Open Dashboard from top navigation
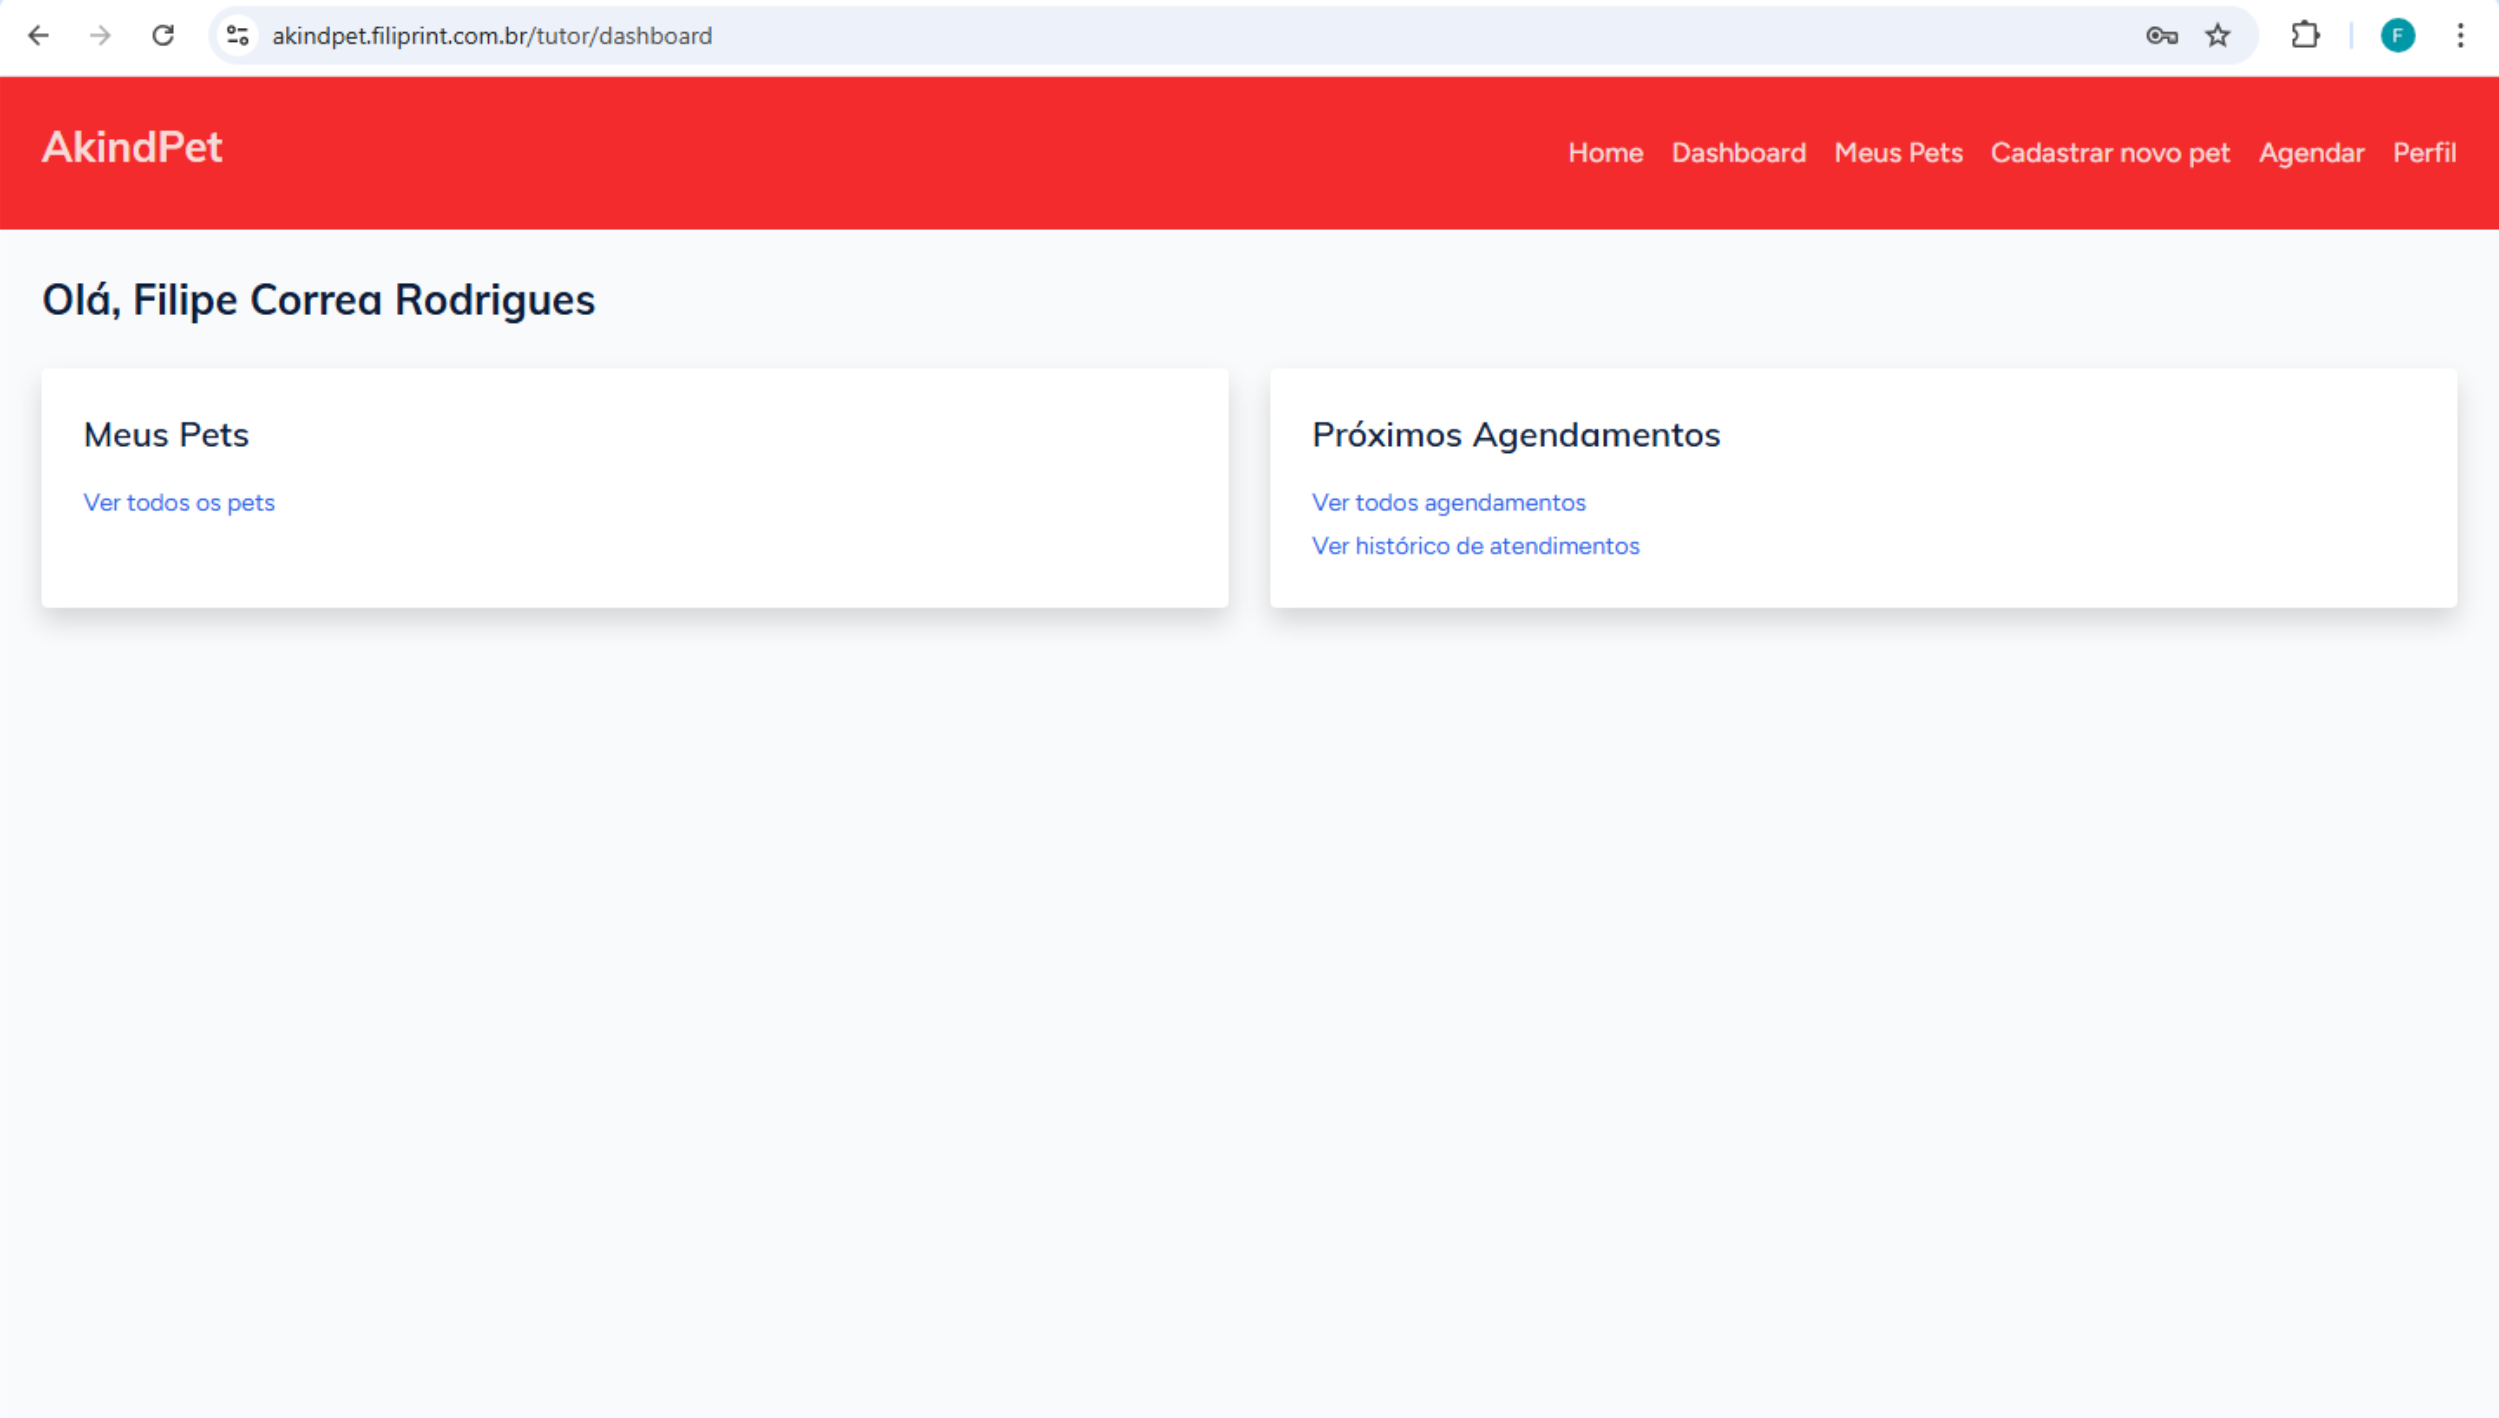2499x1418 pixels. coord(1738,153)
